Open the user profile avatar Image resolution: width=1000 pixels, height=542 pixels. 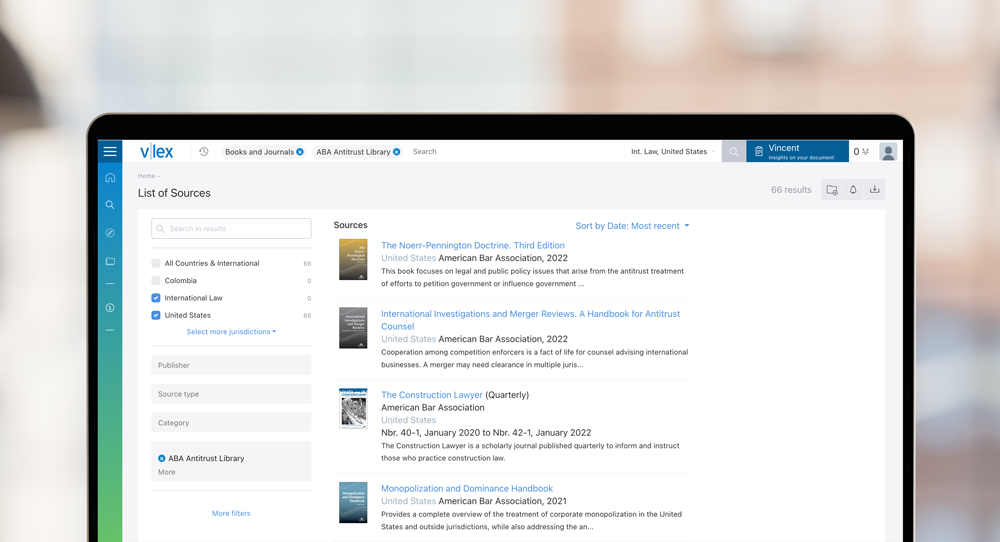click(888, 152)
